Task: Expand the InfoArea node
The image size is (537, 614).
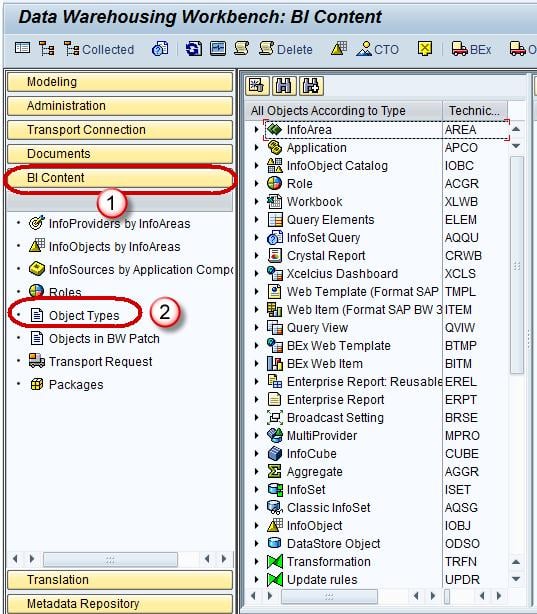Action: click(x=257, y=129)
